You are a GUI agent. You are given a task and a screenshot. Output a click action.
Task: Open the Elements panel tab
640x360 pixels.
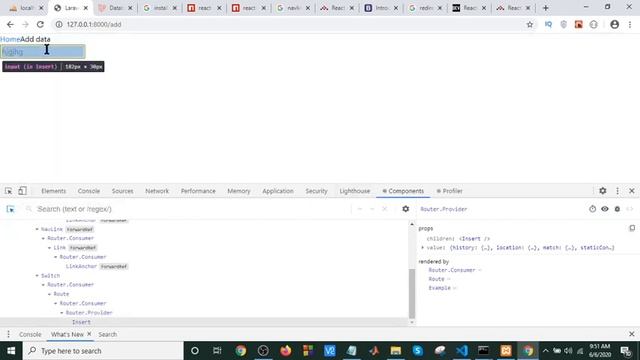click(x=53, y=191)
